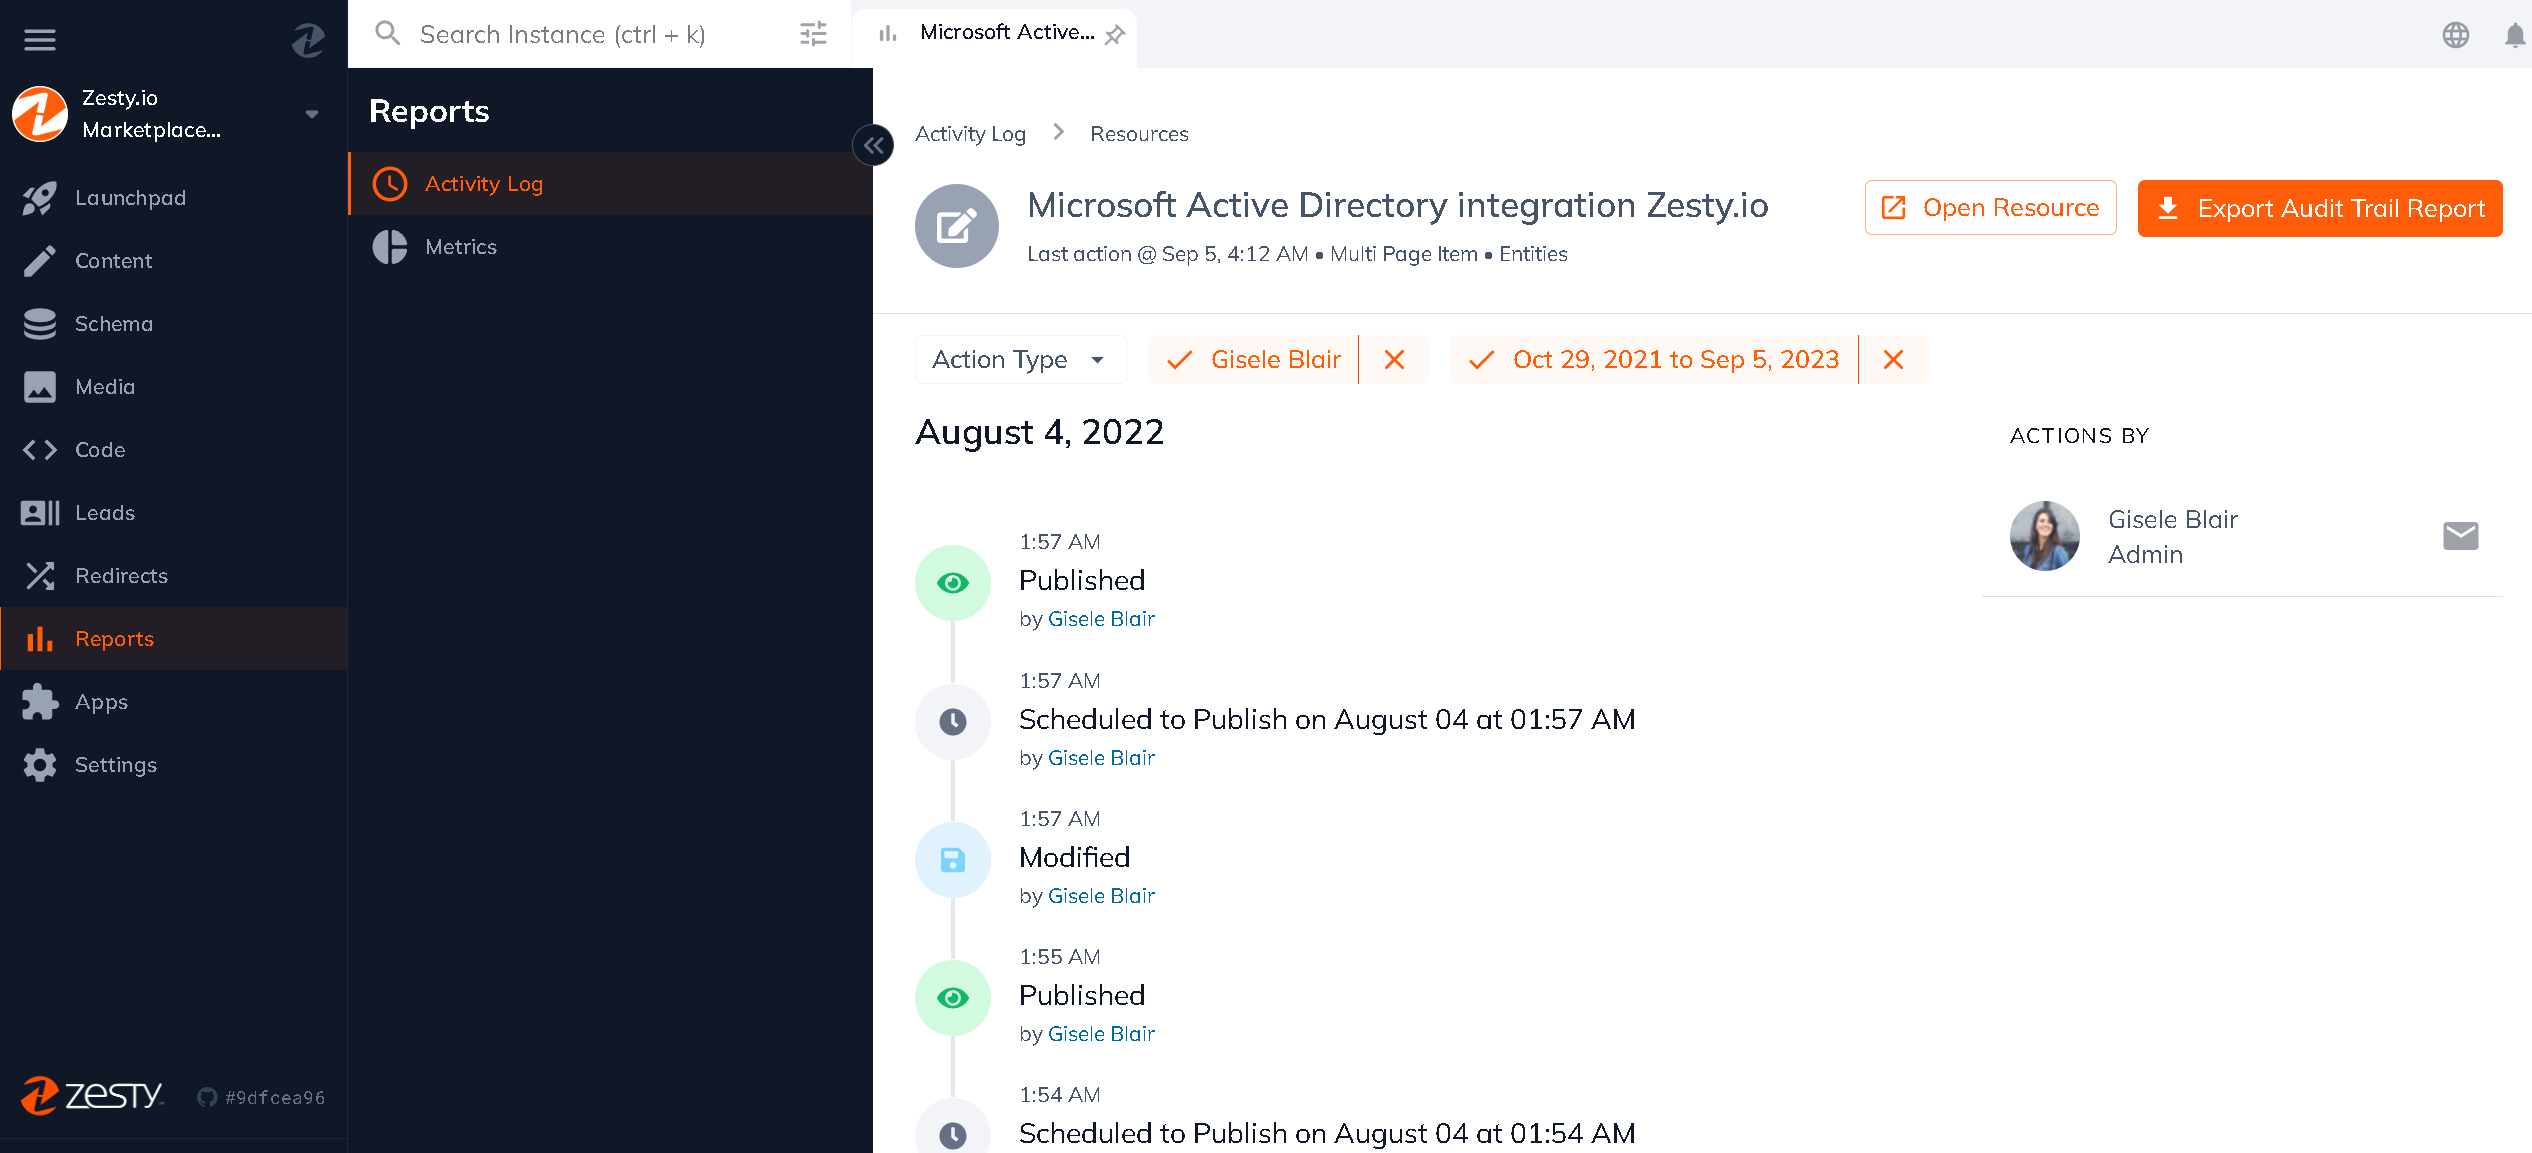Click Gisele Blair's profile photo

[x=2045, y=536]
